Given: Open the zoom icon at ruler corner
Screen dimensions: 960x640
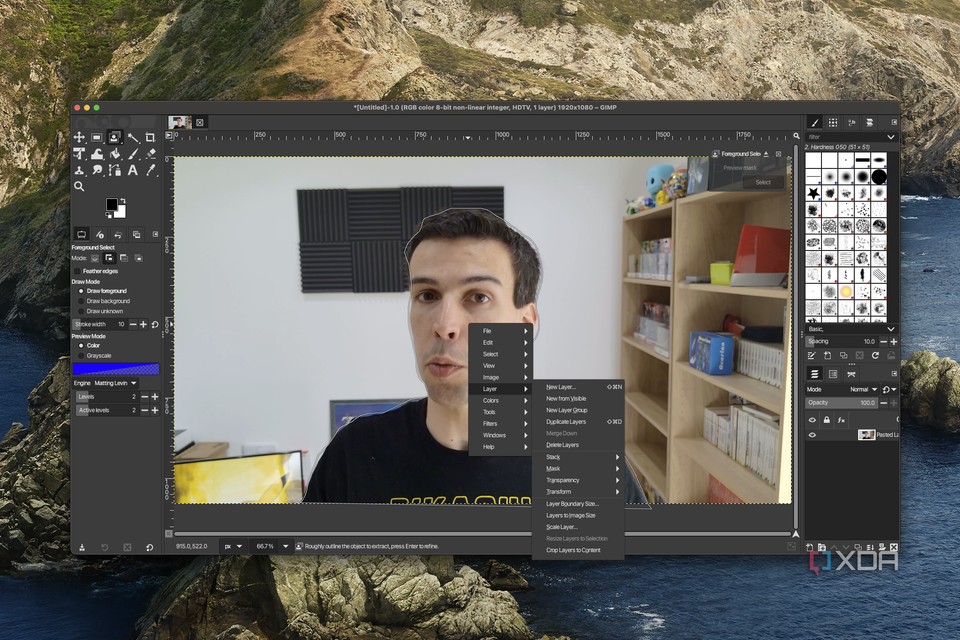Looking at the screenshot, I should point(796,136).
